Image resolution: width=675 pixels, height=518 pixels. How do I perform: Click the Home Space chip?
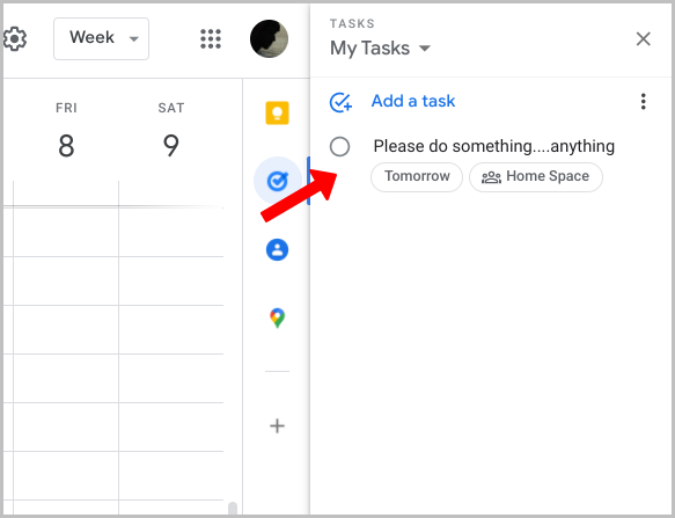coord(536,177)
